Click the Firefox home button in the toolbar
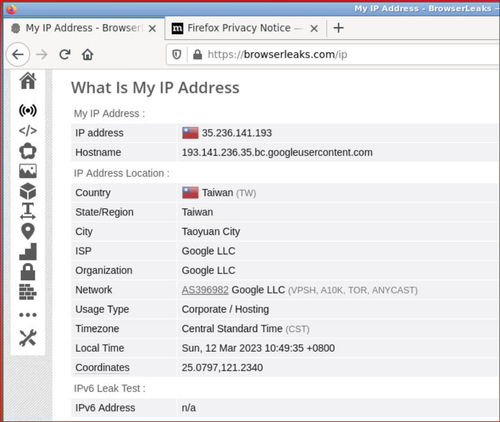500x422 pixels. pos(88,54)
